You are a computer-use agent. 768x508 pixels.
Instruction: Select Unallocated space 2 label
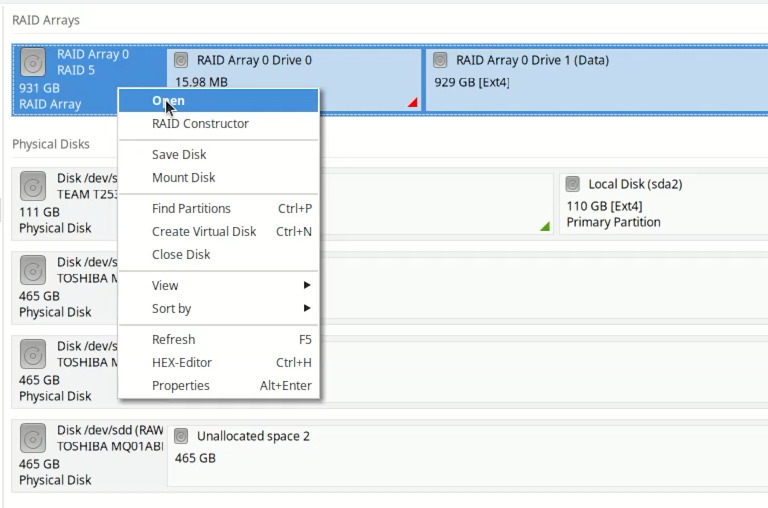click(253, 436)
